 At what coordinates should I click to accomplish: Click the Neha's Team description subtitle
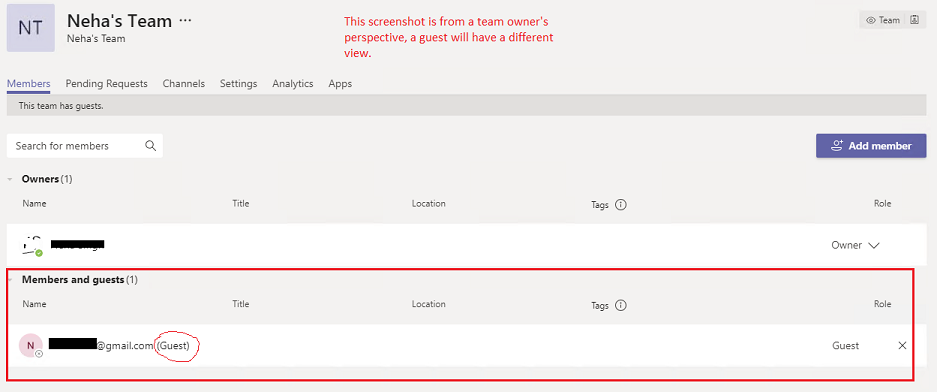point(96,39)
